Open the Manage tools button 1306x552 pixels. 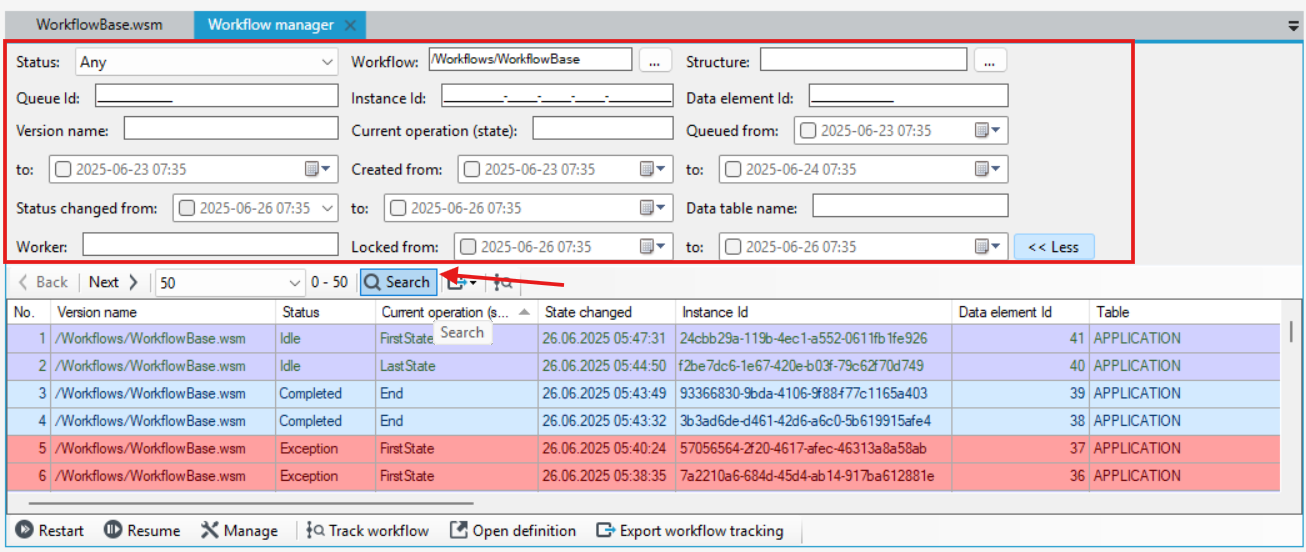click(x=239, y=531)
